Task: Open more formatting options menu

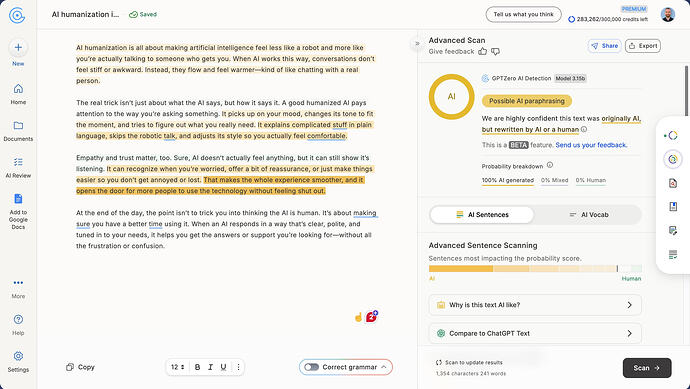Action: click(x=238, y=367)
